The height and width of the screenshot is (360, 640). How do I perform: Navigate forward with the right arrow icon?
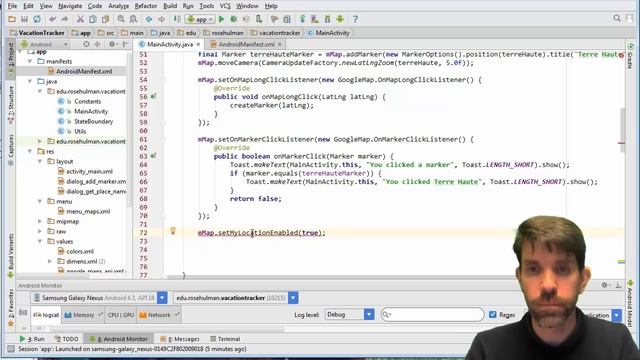(162, 19)
